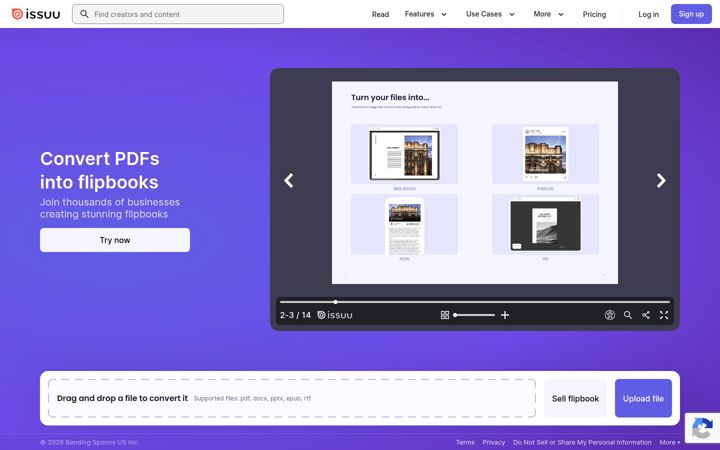Image resolution: width=720 pixels, height=450 pixels.
Task: Click the circular issuu icon in viewer toolbar
Action: [610, 315]
